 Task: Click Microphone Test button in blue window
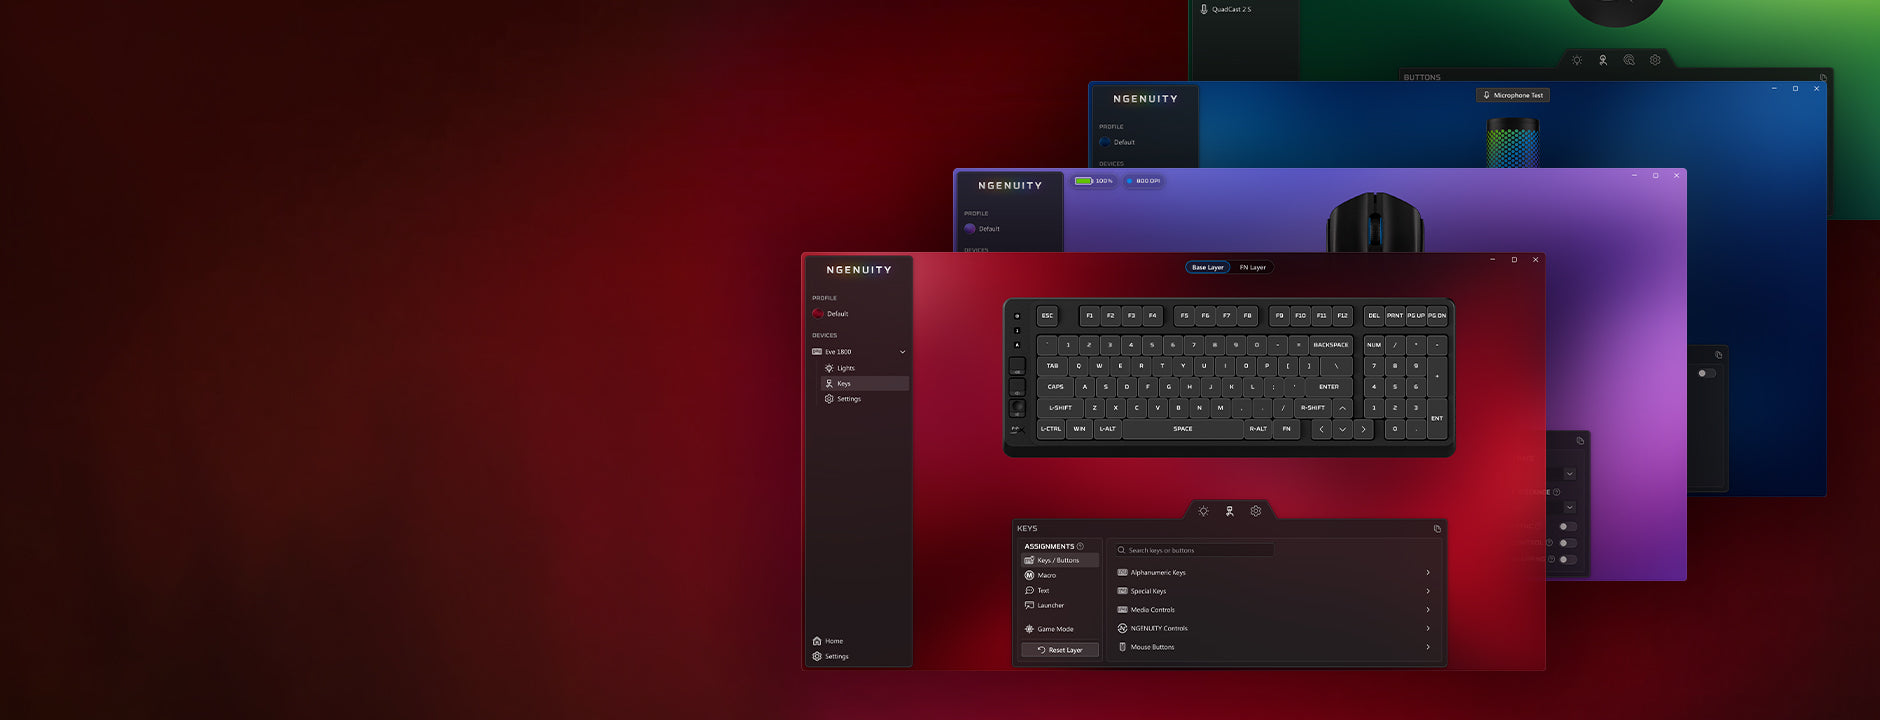click(1513, 95)
